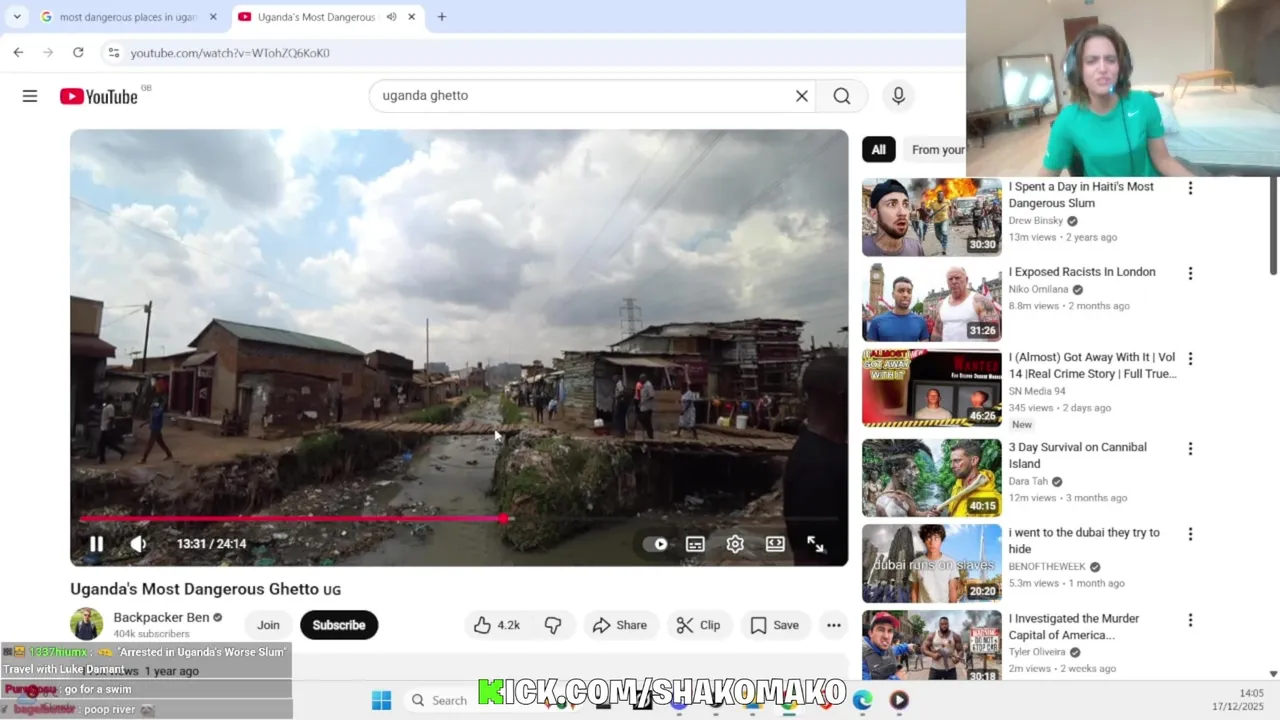Open options for the dubai they try to hide

coord(1190,534)
